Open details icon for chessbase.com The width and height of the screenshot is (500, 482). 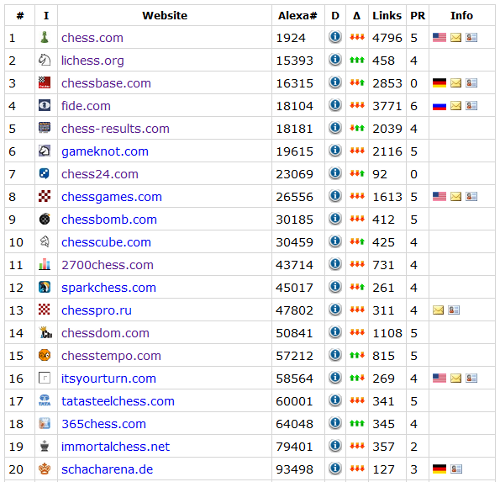coord(335,82)
